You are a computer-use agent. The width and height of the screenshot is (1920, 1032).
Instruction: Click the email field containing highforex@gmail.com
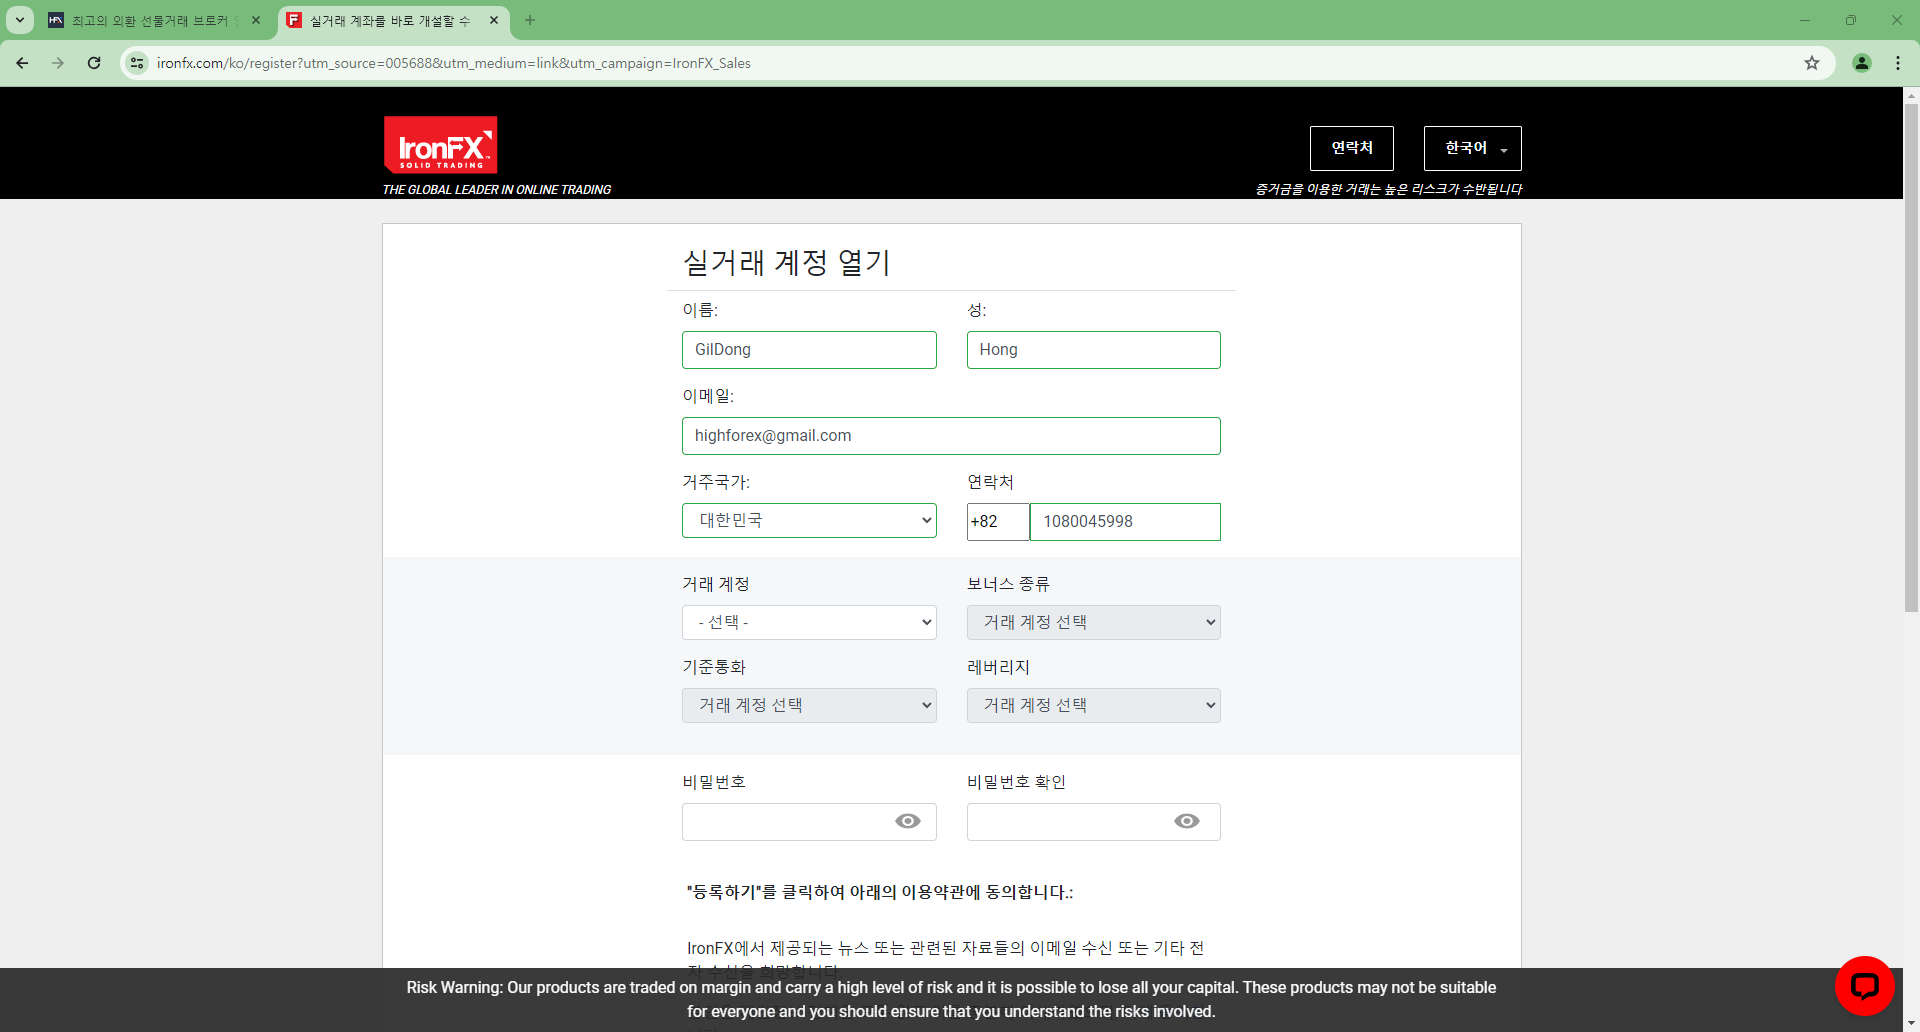coord(951,435)
